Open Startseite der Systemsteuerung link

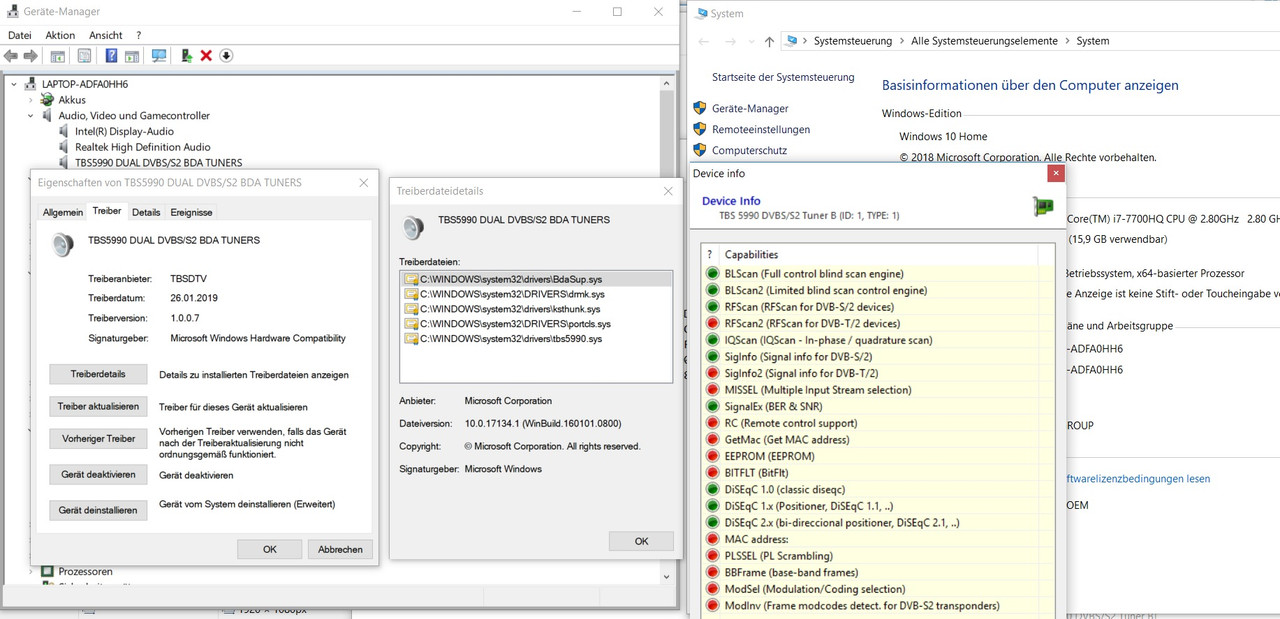point(783,77)
